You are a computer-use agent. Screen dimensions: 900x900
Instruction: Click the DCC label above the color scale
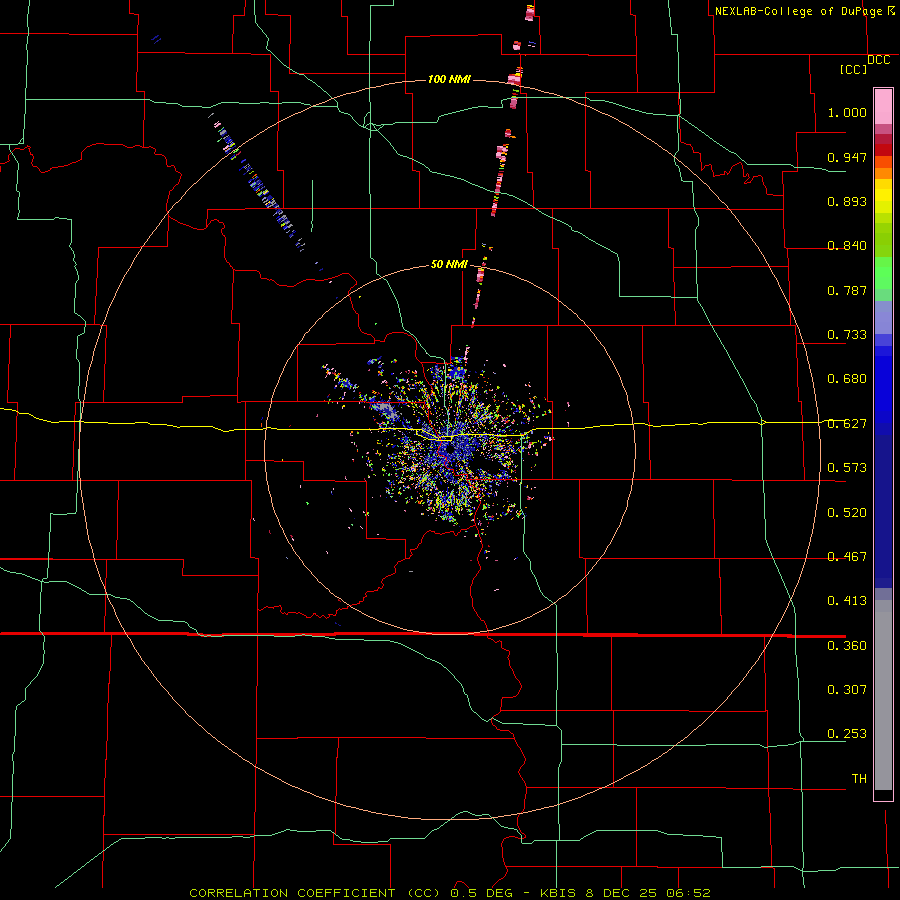tap(879, 60)
